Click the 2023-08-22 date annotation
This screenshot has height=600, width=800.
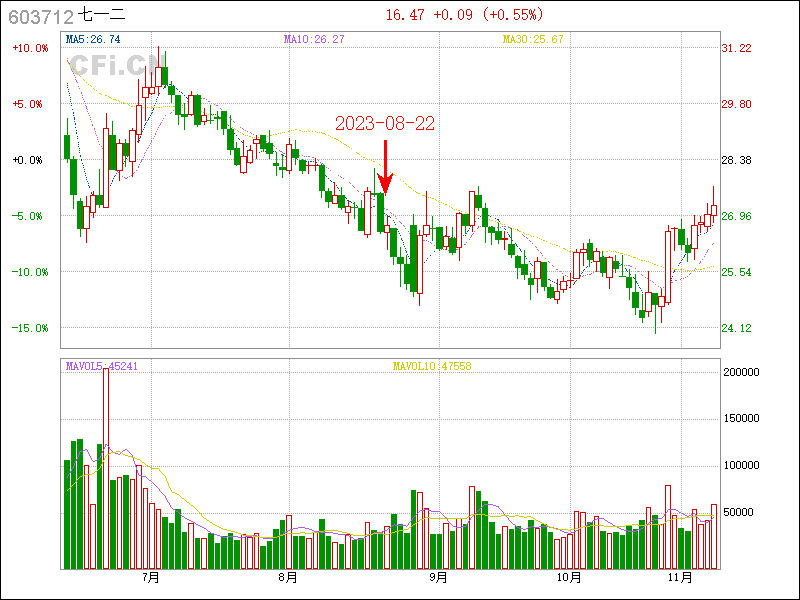pyautogui.click(x=385, y=123)
